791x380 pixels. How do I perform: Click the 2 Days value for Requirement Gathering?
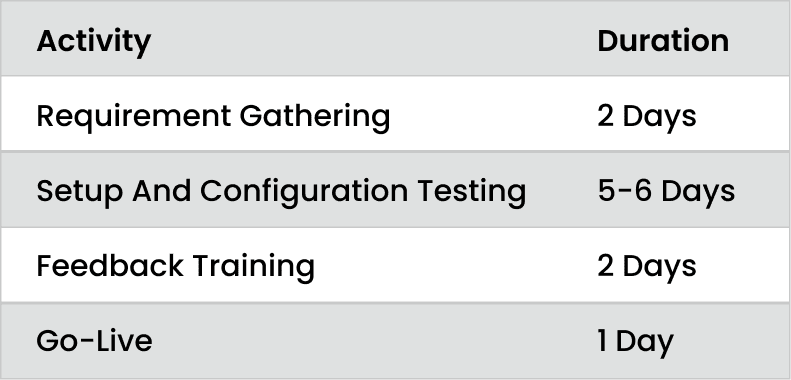[x=647, y=117]
